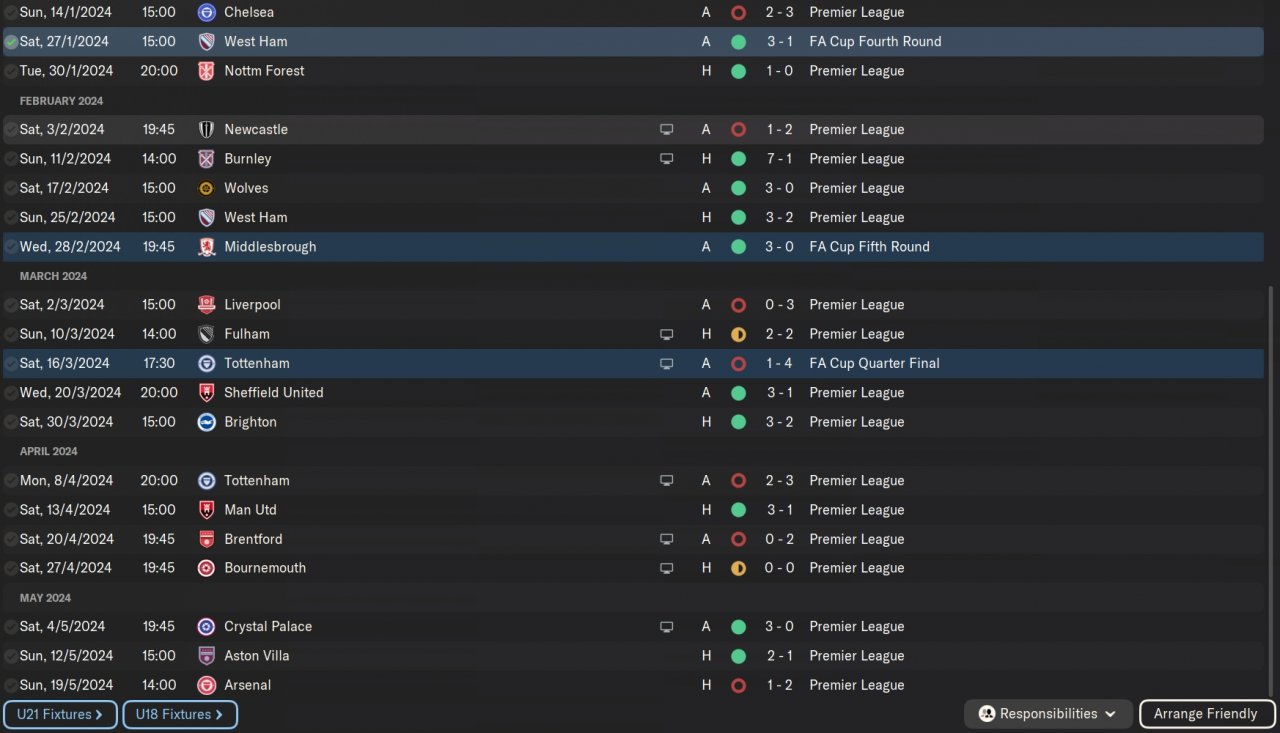The height and width of the screenshot is (733, 1280).
Task: Open U18 Fixtures using its chevron
Action: [x=218, y=715]
